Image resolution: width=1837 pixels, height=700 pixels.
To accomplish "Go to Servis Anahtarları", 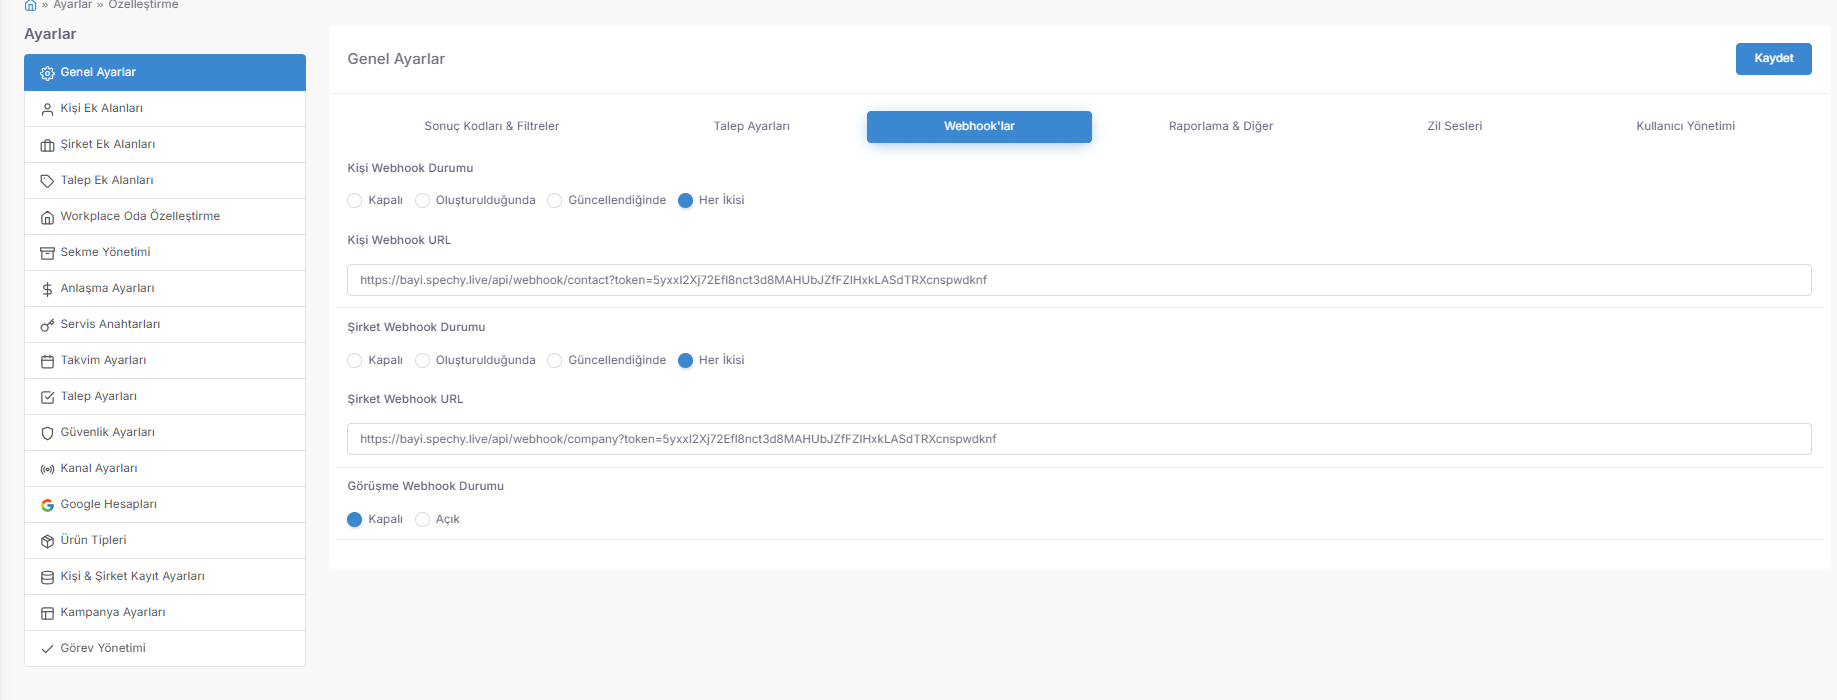I will click(165, 324).
